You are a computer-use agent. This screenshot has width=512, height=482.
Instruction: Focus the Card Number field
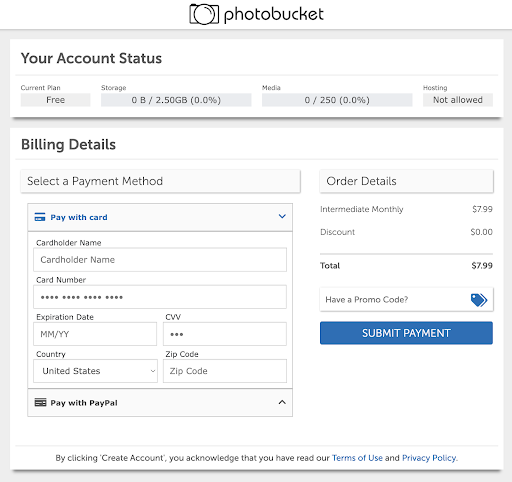pyautogui.click(x=160, y=297)
